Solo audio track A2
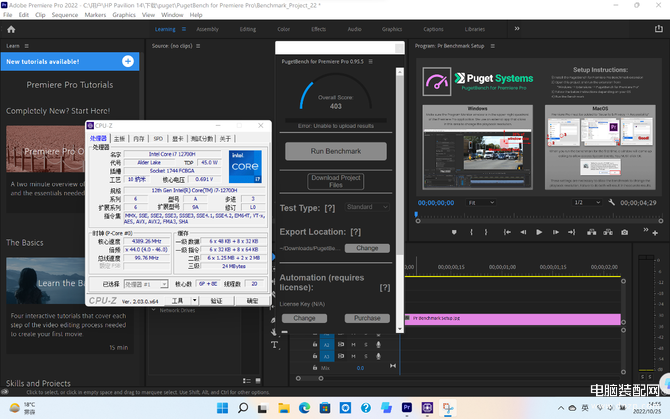This screenshot has height=419, width=670. tap(366, 345)
